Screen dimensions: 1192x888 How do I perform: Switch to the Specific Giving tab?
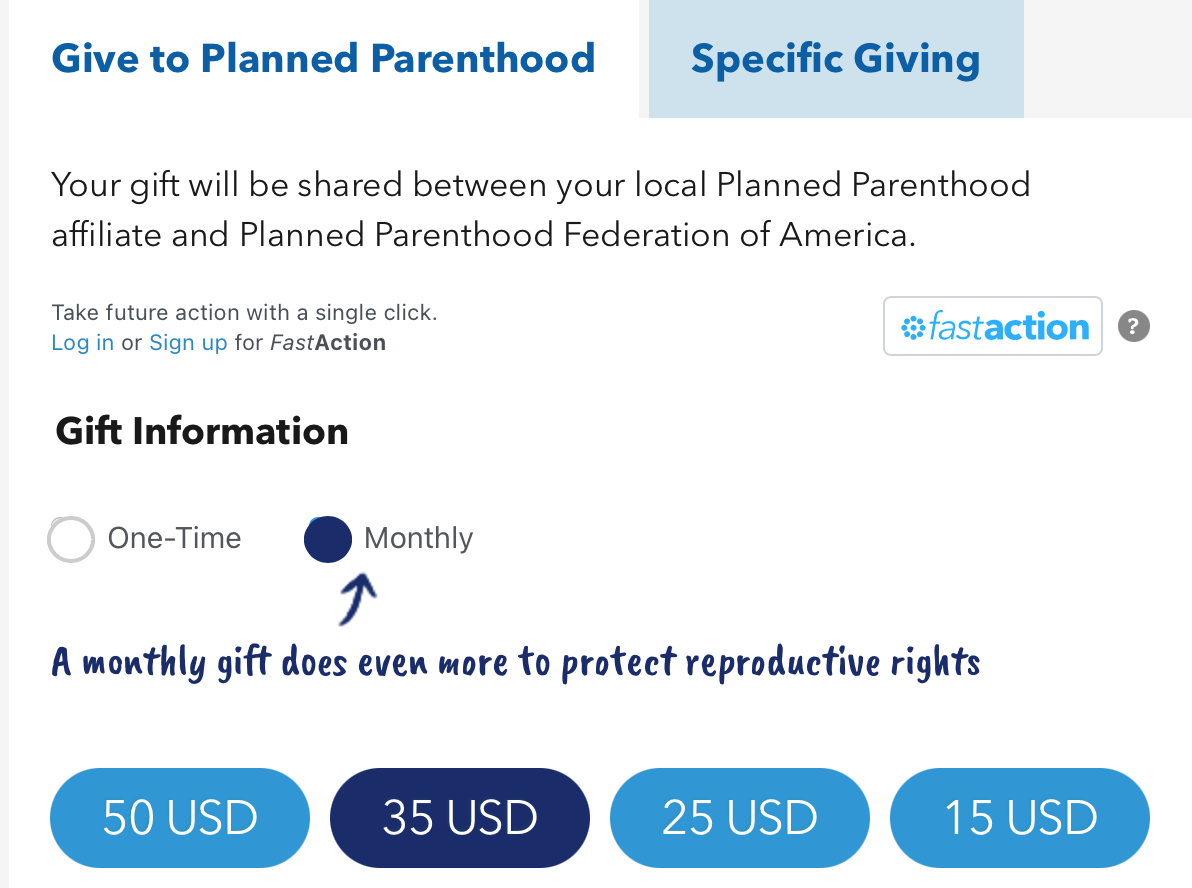tap(835, 58)
